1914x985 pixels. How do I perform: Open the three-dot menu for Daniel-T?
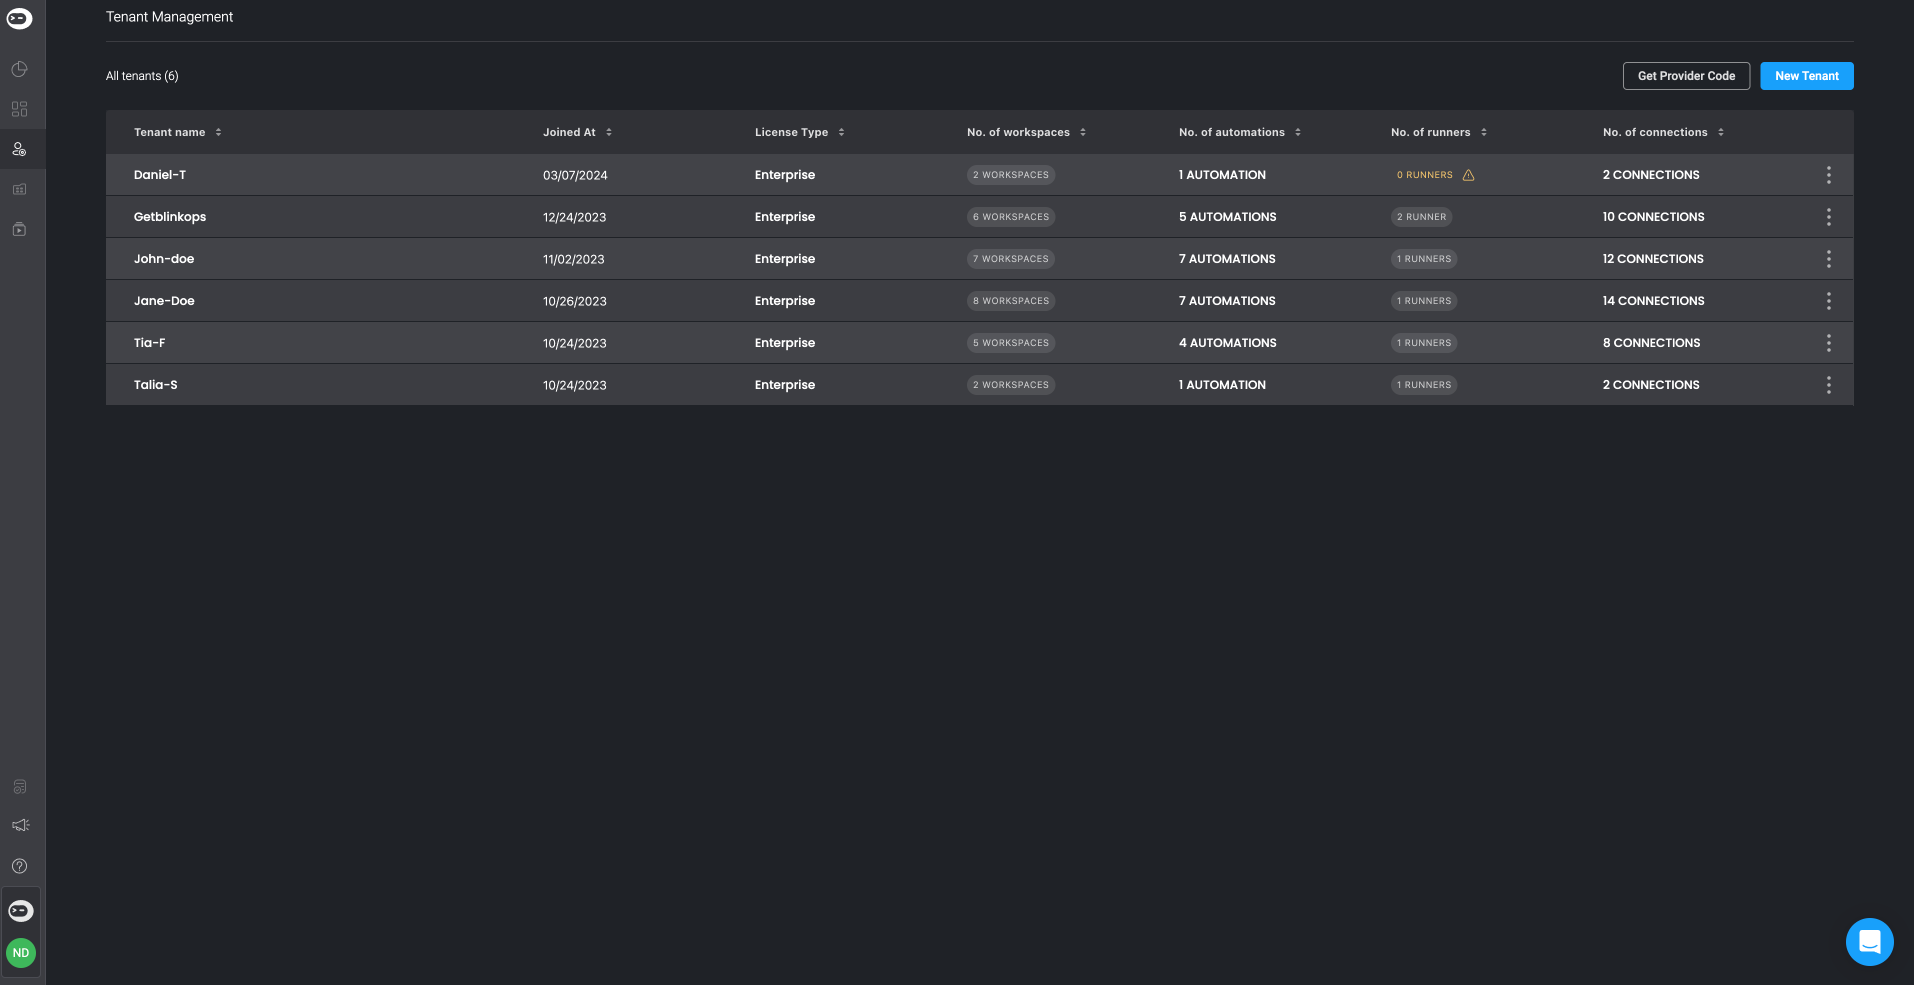click(1828, 175)
